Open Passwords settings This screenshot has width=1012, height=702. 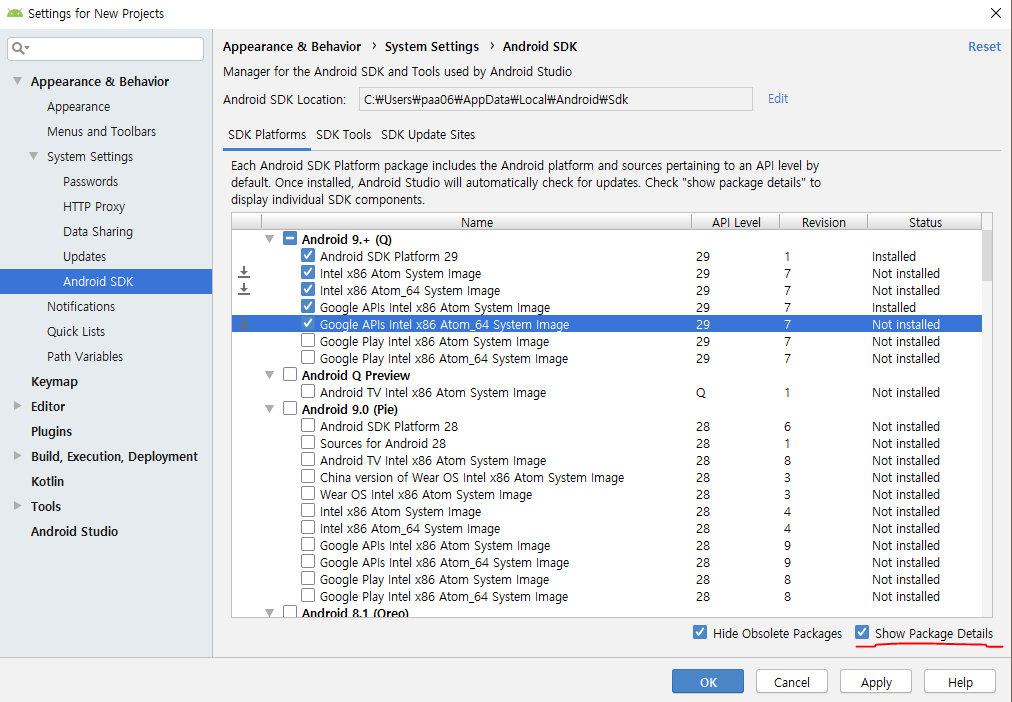tap(90, 181)
